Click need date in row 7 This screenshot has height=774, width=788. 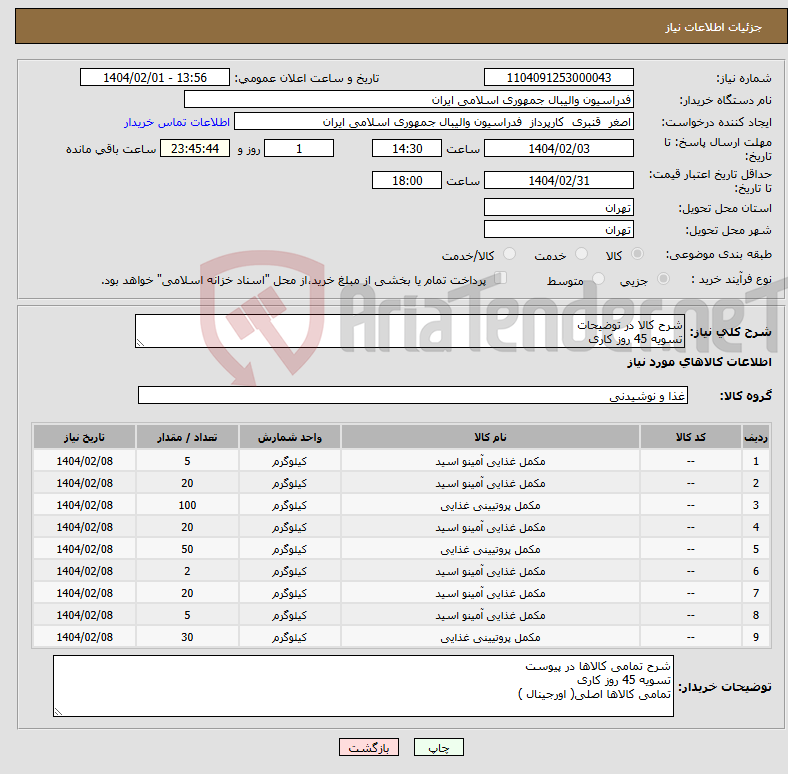(x=84, y=594)
